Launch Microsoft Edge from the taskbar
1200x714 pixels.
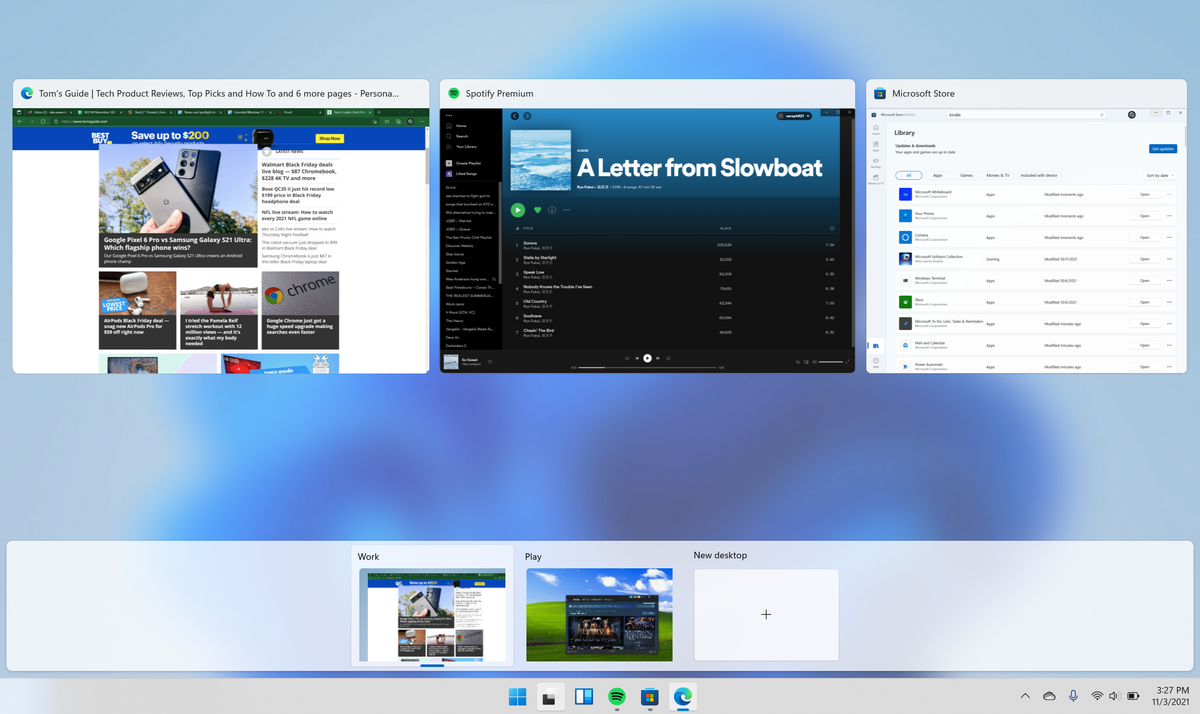(x=683, y=696)
